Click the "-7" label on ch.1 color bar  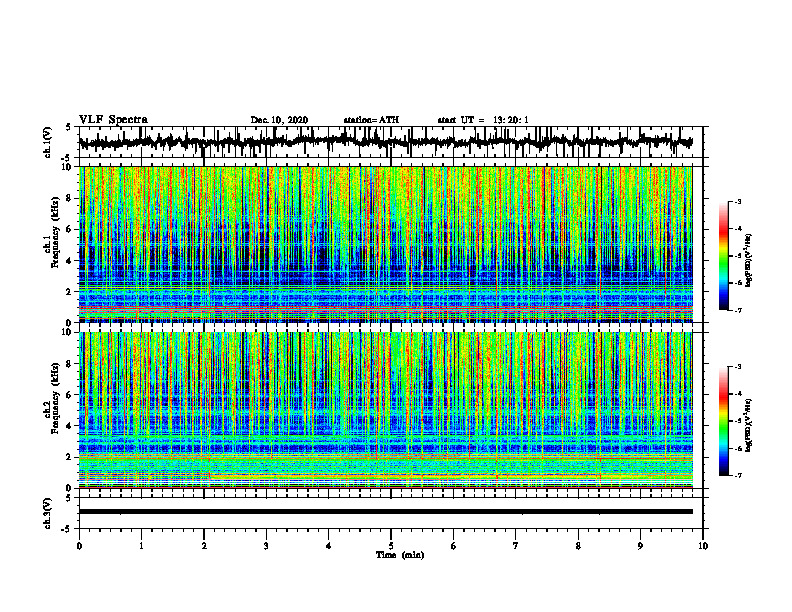point(737,310)
